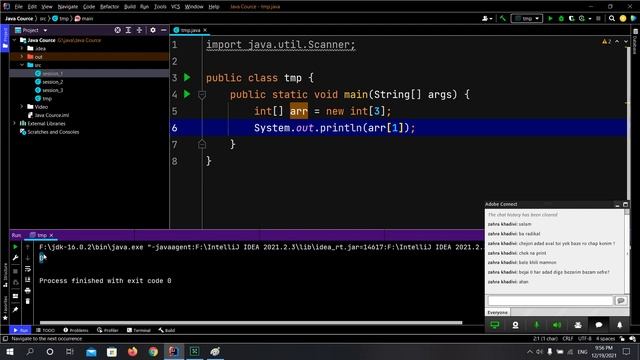Open the tmp run configuration dropdown
The image size is (640, 360).
coord(527,18)
